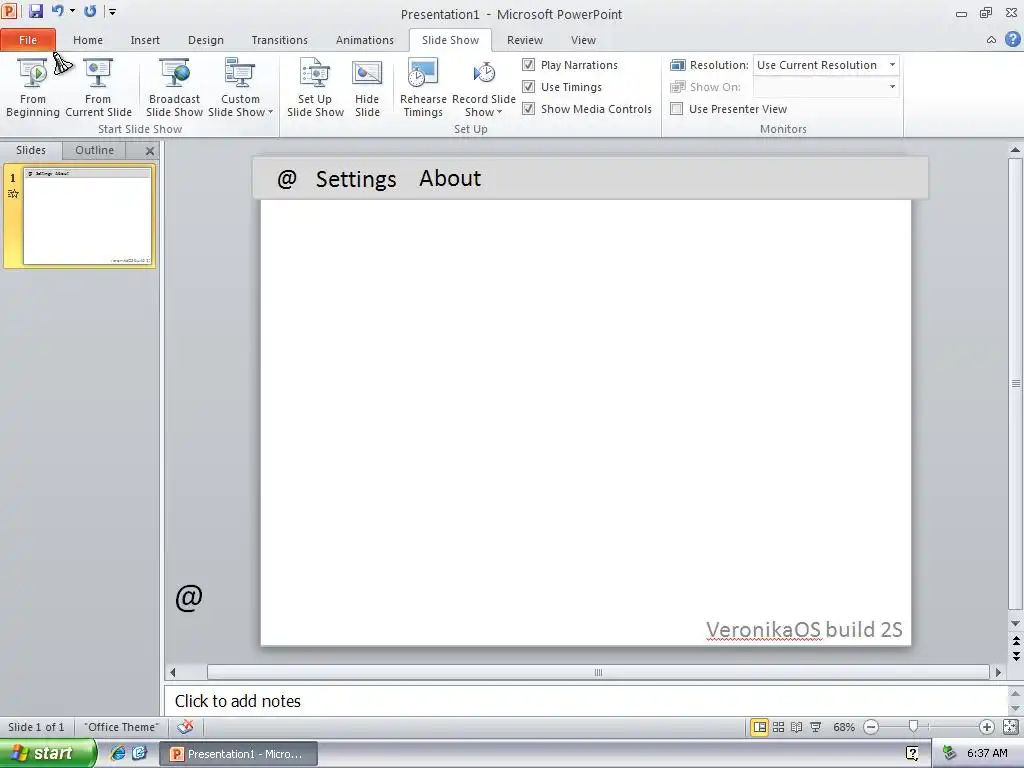This screenshot has width=1024, height=768.
Task: Start Slide Show from status bar icon
Action: pyautogui.click(x=816, y=727)
